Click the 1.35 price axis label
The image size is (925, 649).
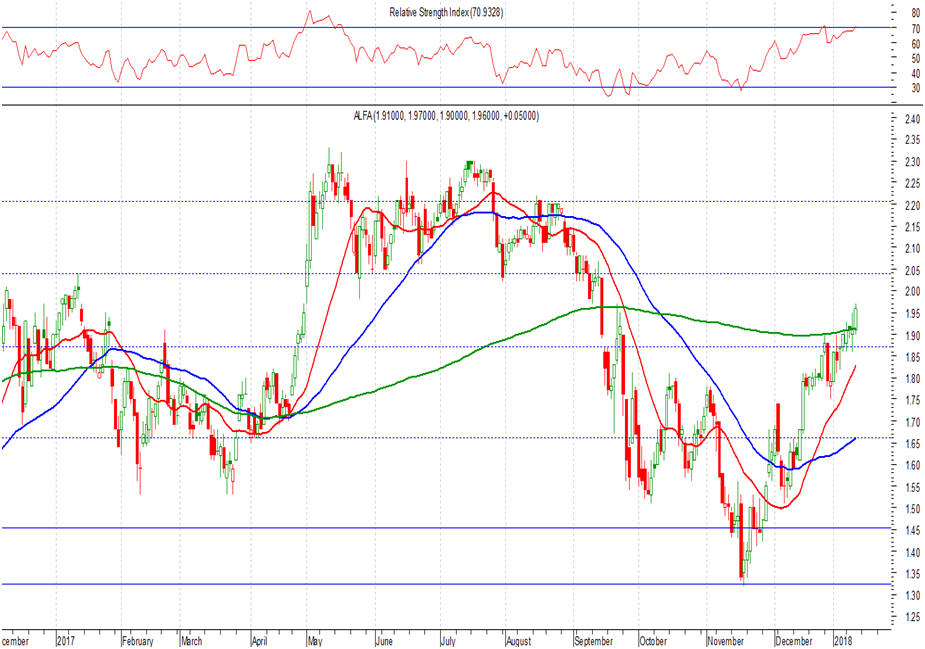pyautogui.click(x=913, y=574)
